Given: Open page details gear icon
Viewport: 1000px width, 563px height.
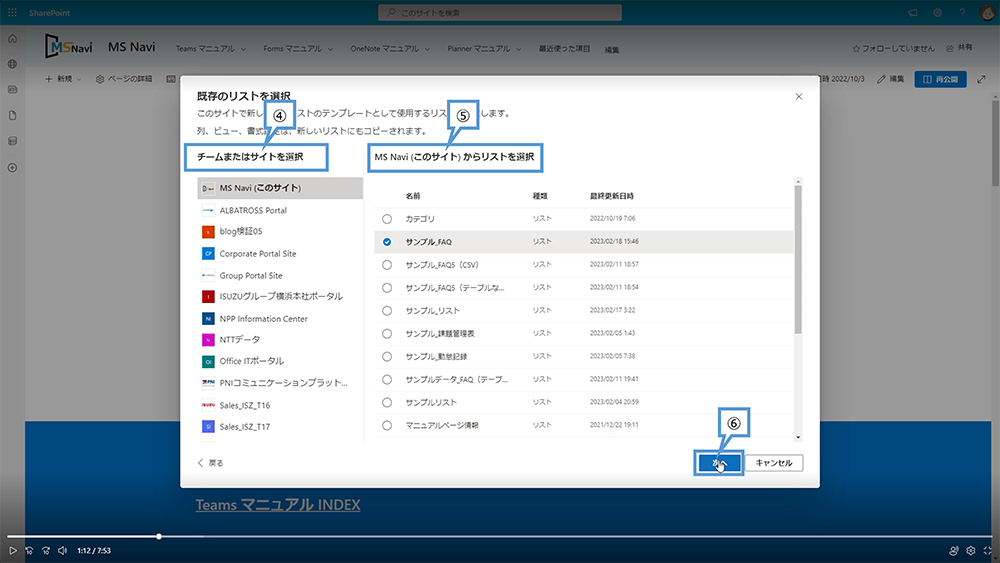Looking at the screenshot, I should pyautogui.click(x=100, y=79).
